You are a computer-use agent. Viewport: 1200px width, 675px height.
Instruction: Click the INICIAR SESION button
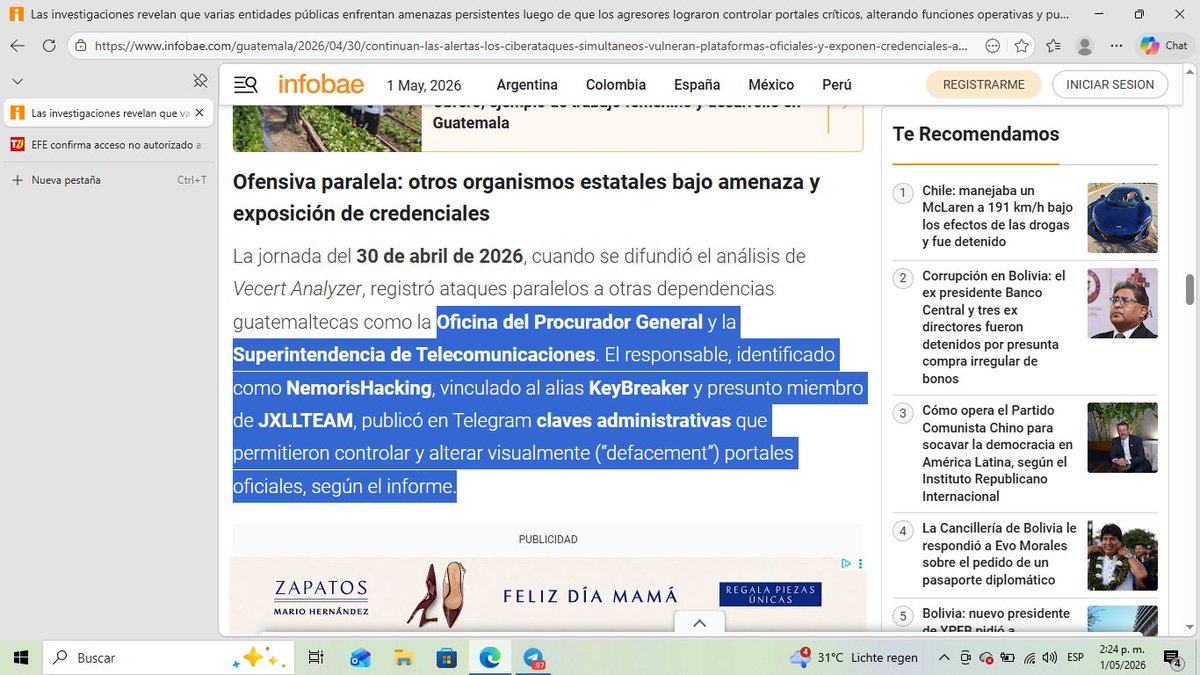point(1110,85)
